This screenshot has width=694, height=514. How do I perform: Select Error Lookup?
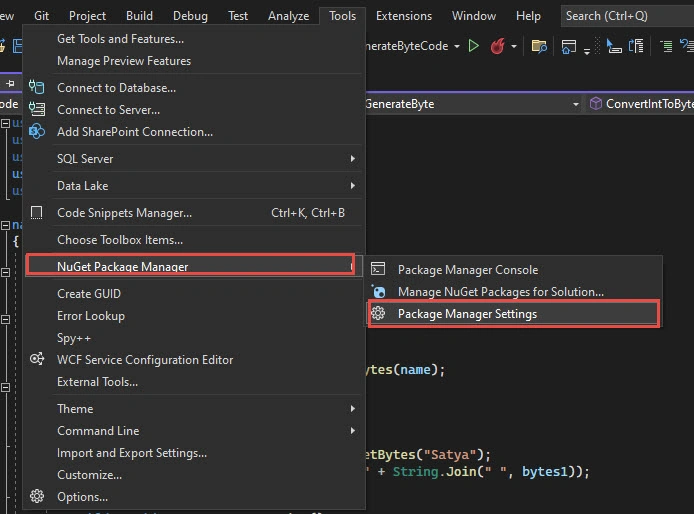(x=194, y=316)
